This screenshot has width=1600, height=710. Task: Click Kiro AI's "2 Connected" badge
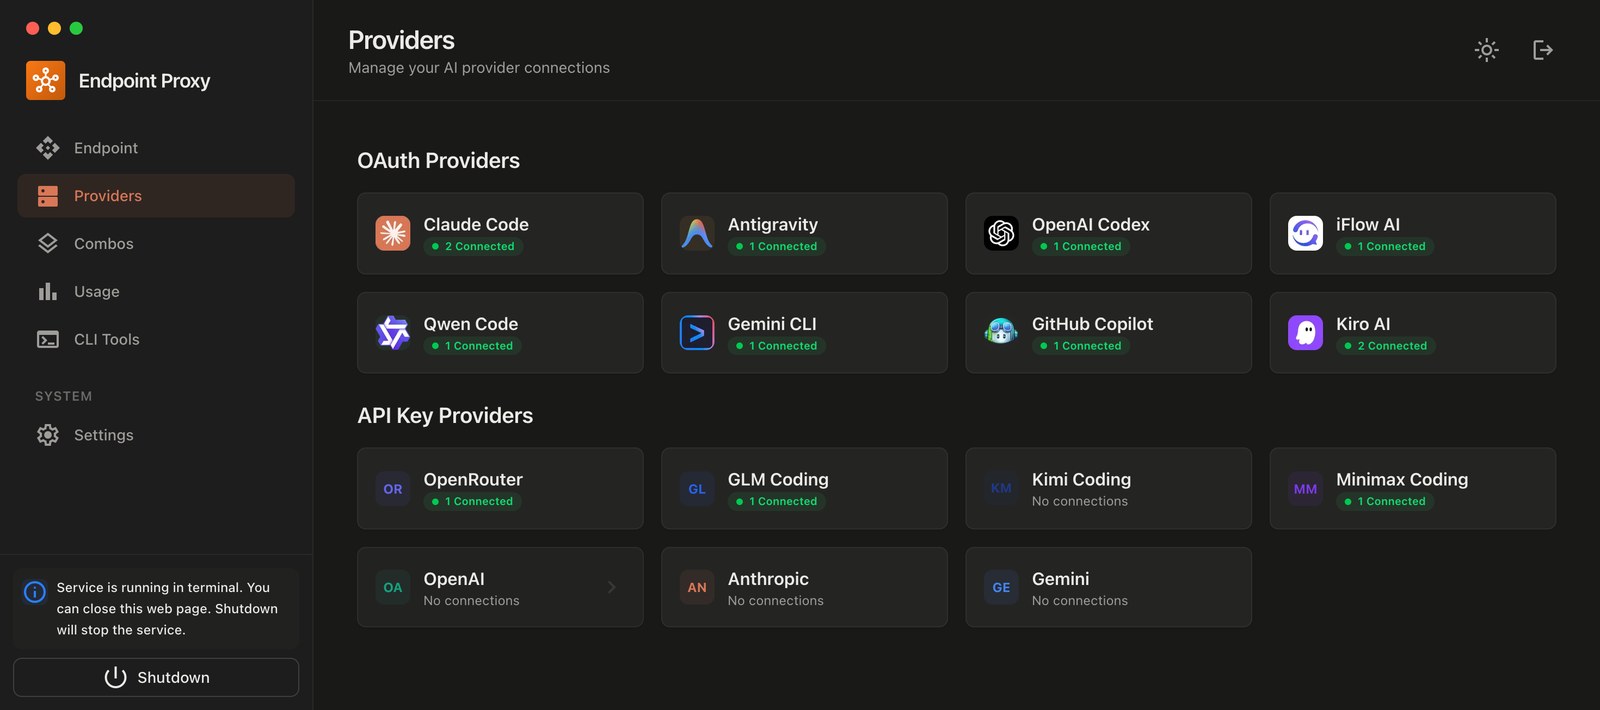coord(1386,346)
